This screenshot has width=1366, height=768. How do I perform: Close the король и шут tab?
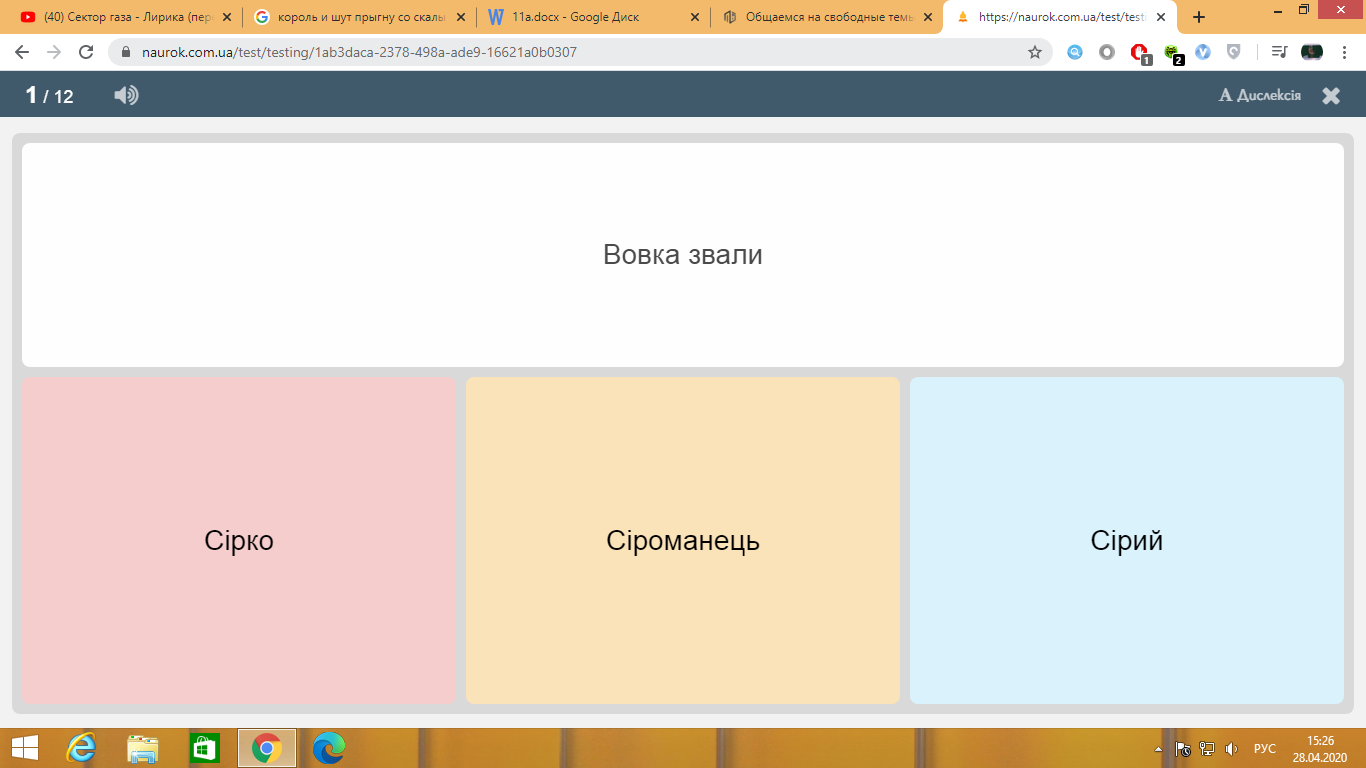tap(461, 17)
